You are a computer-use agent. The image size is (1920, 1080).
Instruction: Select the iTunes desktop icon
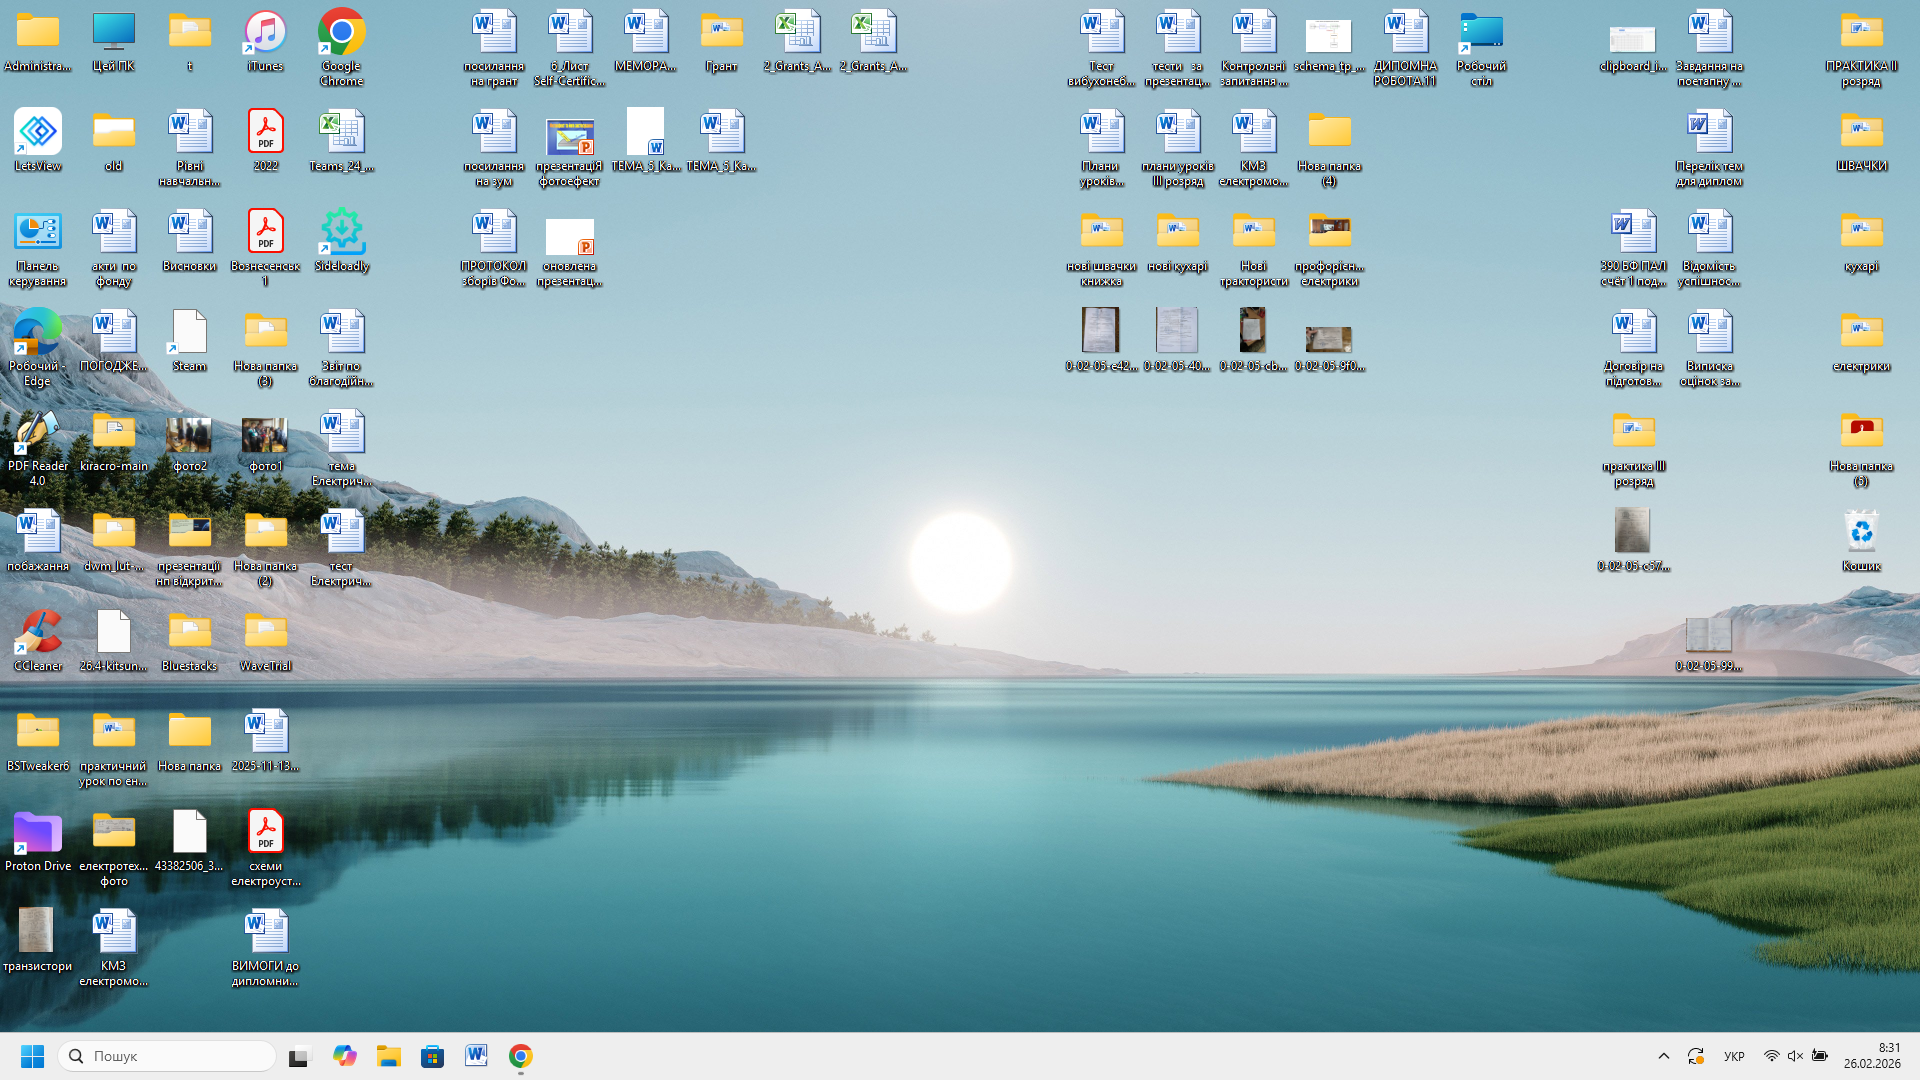[265, 33]
